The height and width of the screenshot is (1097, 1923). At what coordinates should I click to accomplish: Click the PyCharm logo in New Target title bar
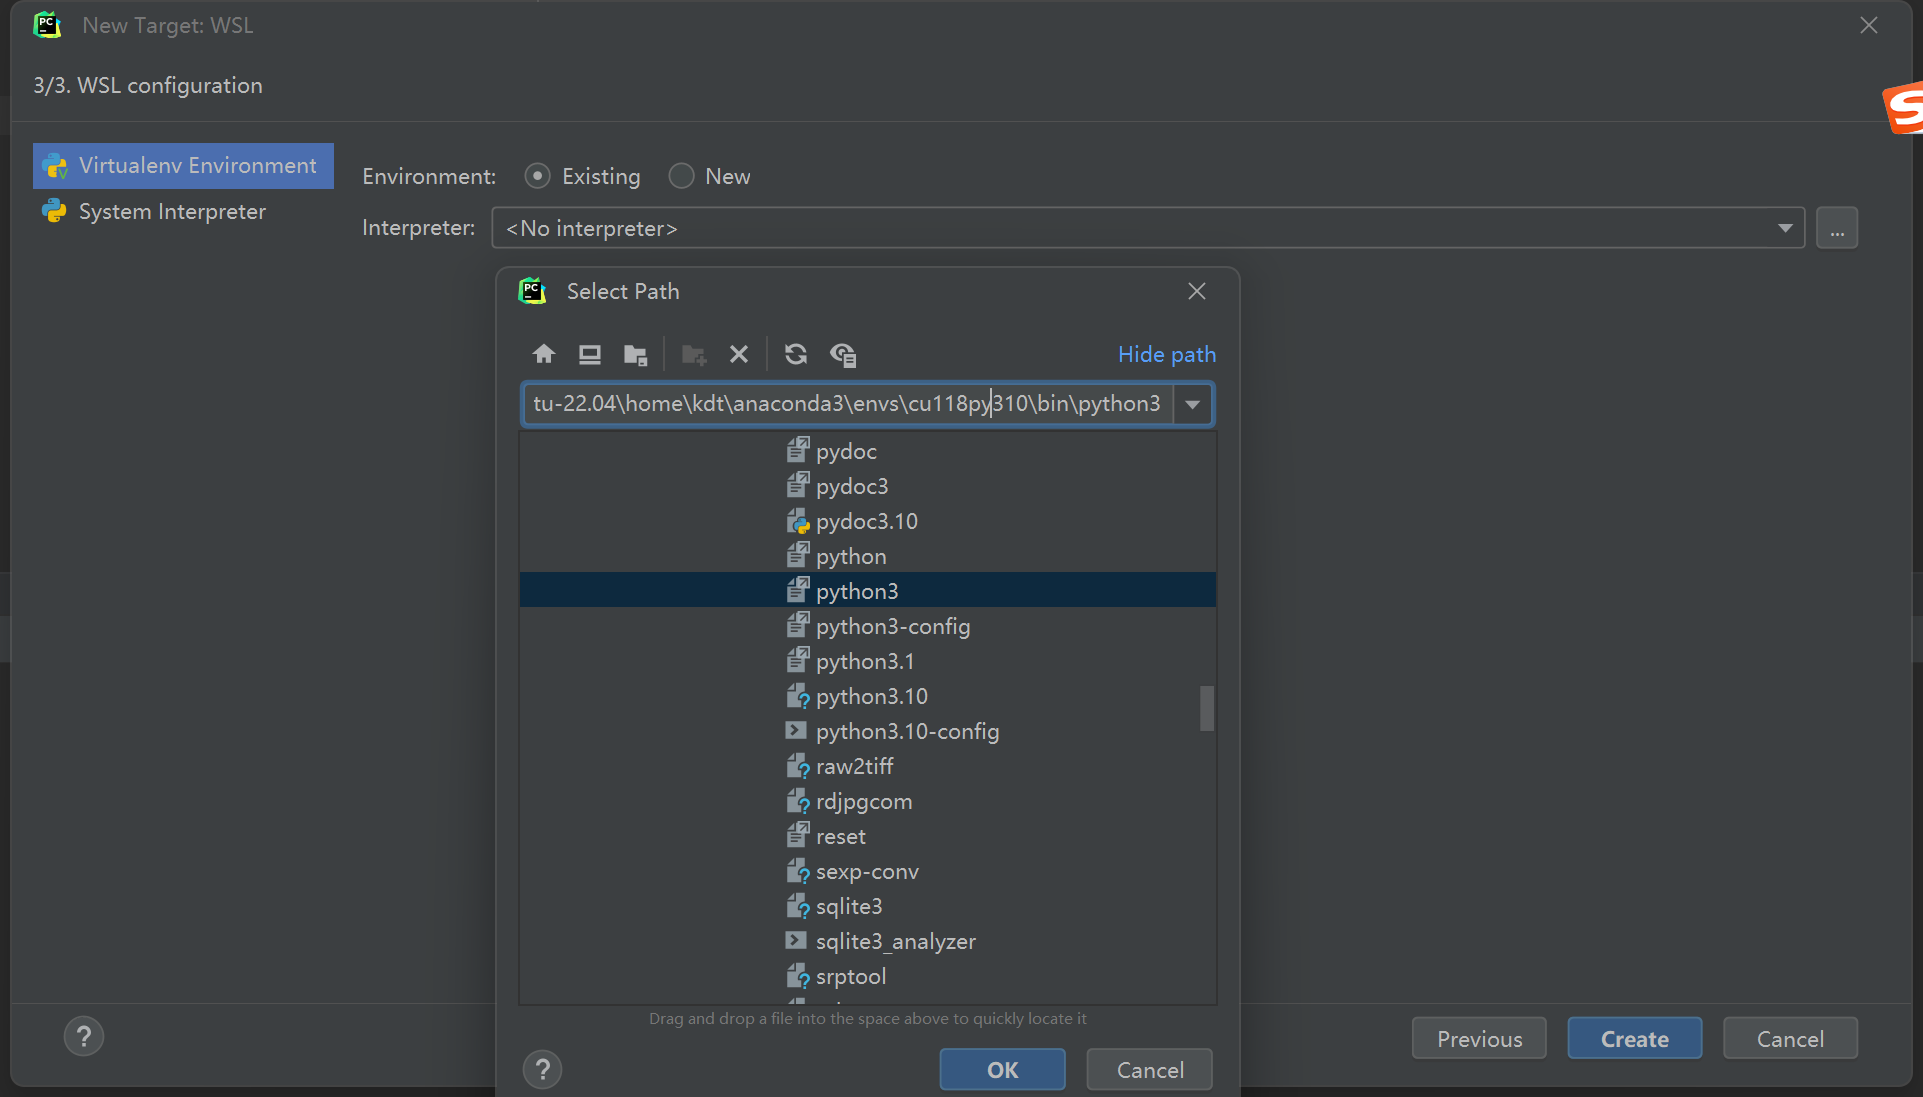coord(47,25)
